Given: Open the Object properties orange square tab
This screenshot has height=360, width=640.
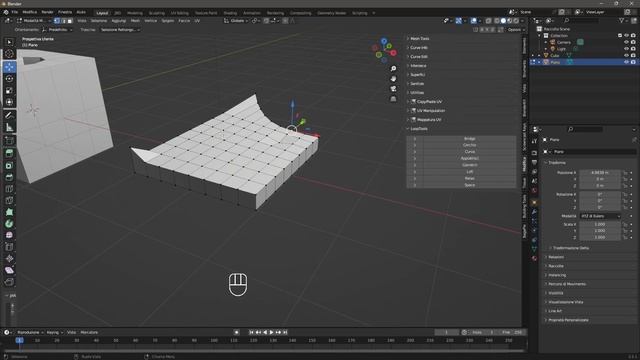Looking at the screenshot, I should point(534,202).
